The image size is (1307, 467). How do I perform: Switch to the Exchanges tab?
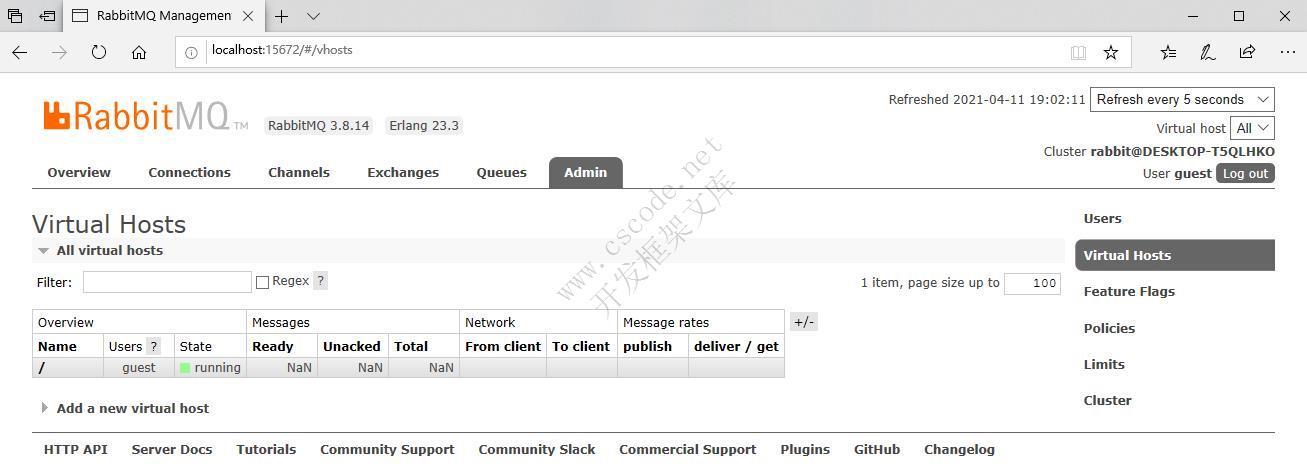tap(402, 172)
